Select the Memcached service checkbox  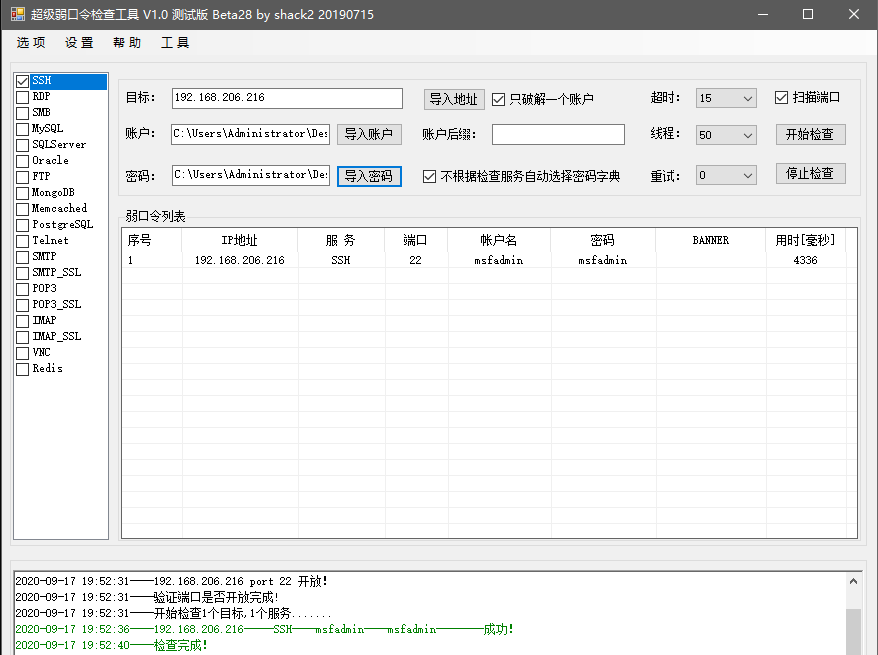(x=22, y=209)
